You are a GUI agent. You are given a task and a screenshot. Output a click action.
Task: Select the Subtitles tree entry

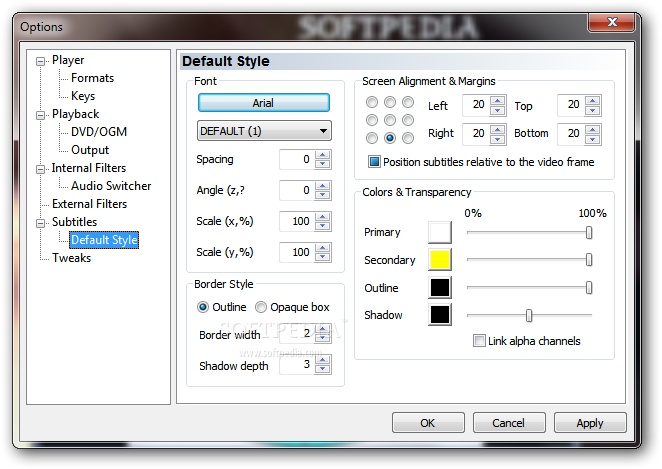tap(74, 222)
